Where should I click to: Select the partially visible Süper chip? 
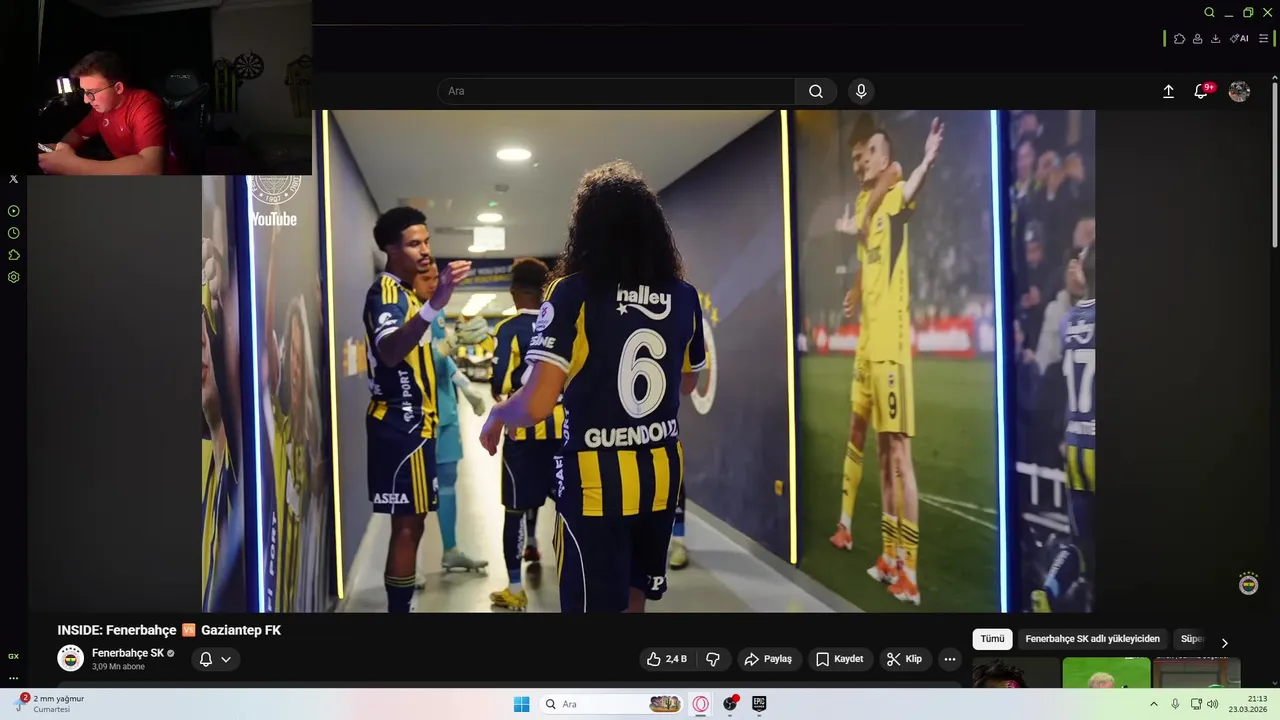[x=1192, y=639]
